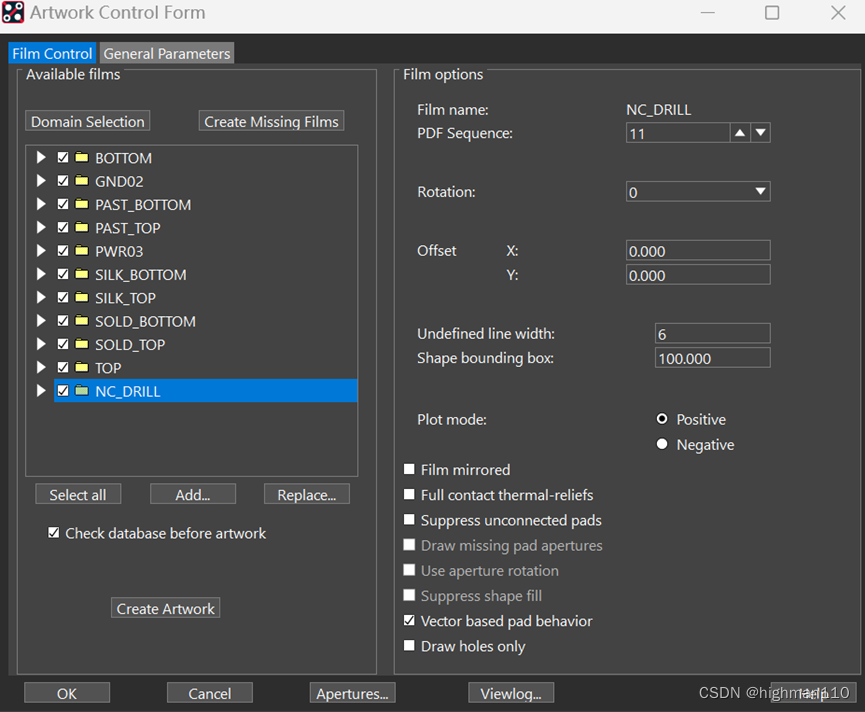Click the folder icon for PWR03 film
The image size is (865, 712).
82,251
